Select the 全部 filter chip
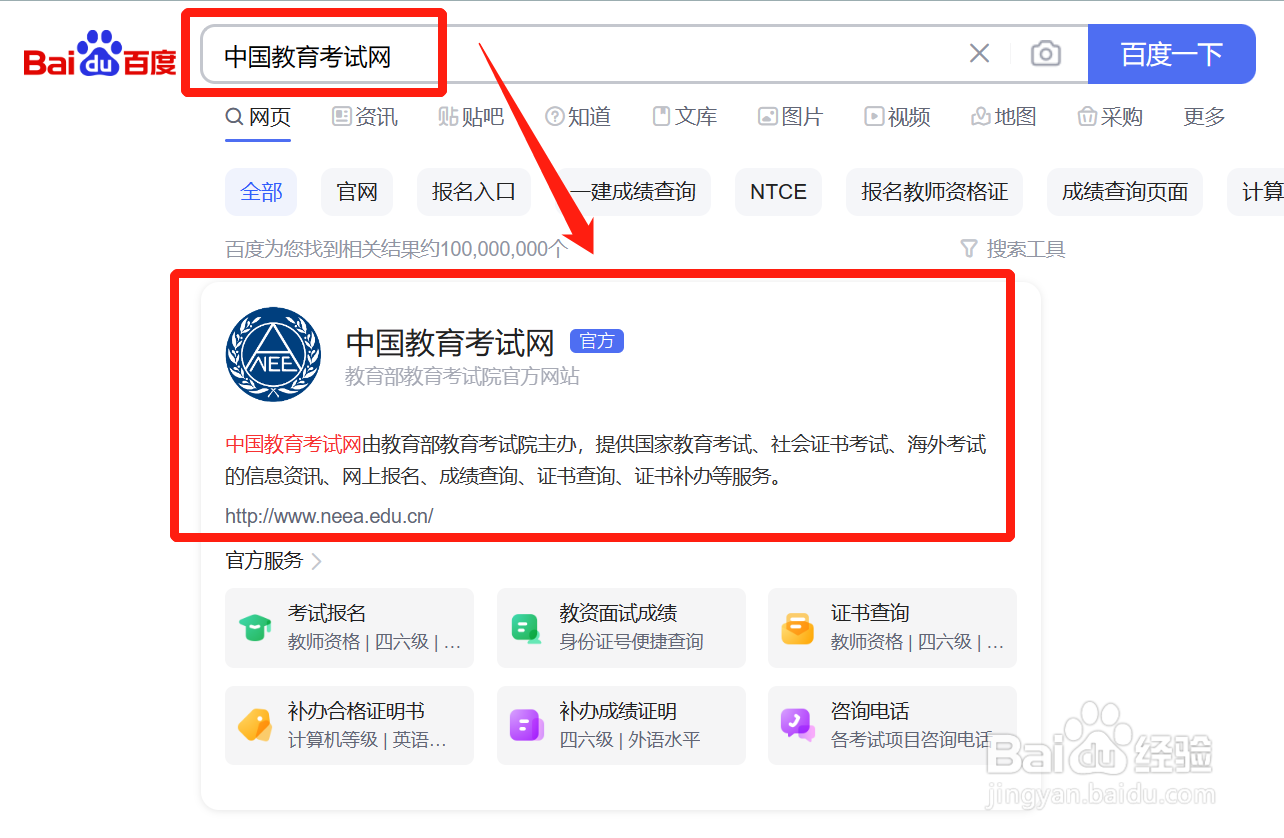Screen dimensions: 1284x838 [261, 192]
